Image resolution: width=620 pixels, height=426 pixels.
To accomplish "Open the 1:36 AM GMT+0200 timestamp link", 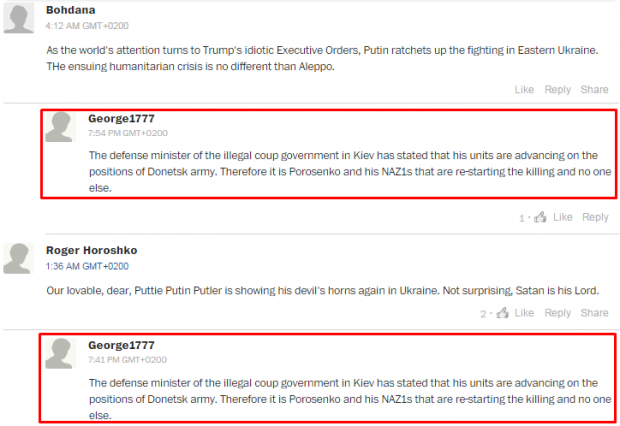I will coord(87,266).
